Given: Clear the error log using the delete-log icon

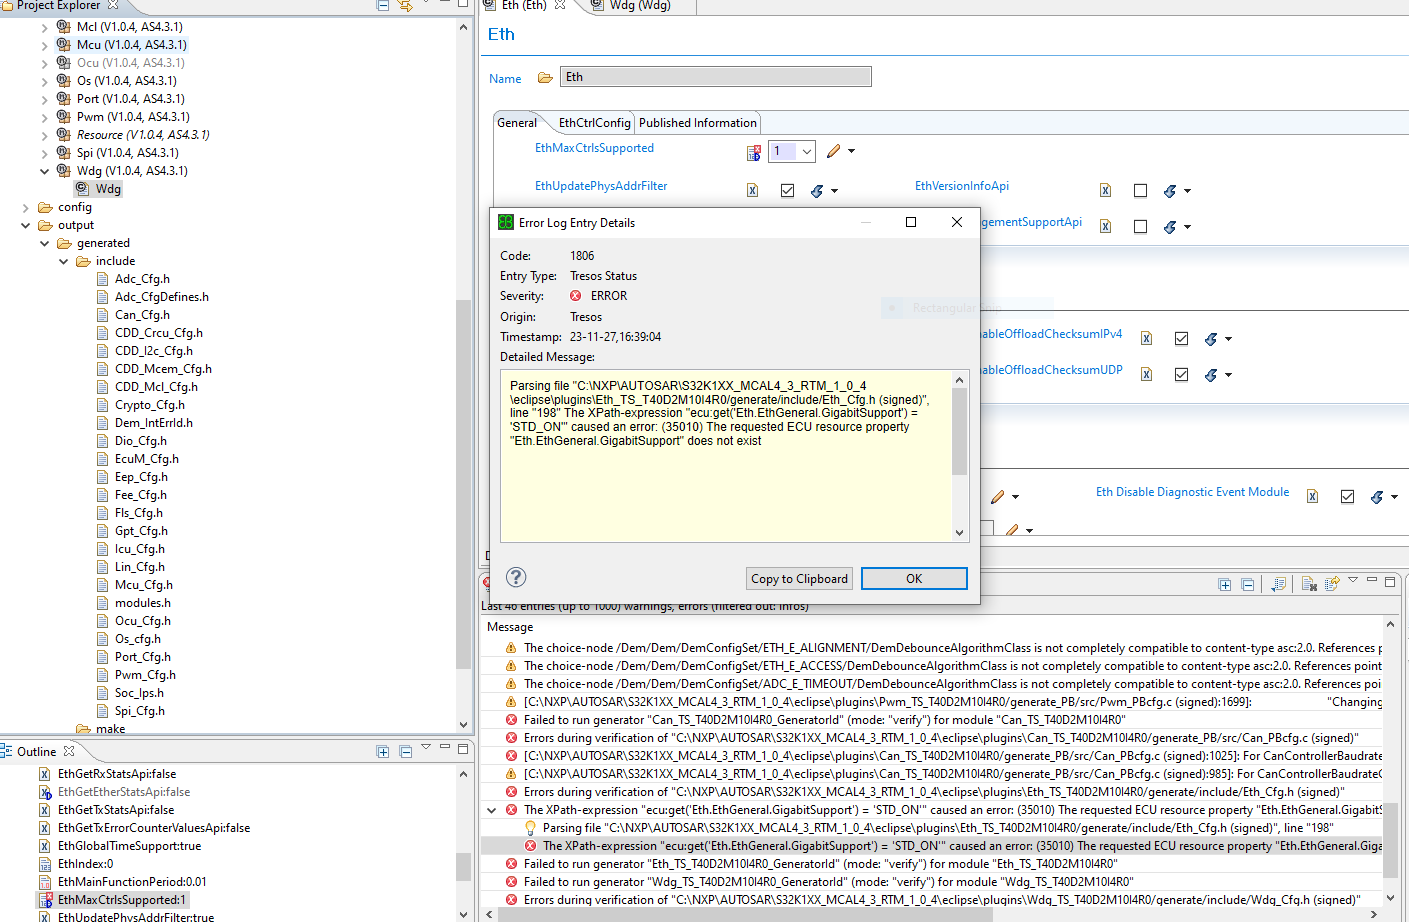Looking at the screenshot, I should tap(1308, 583).
